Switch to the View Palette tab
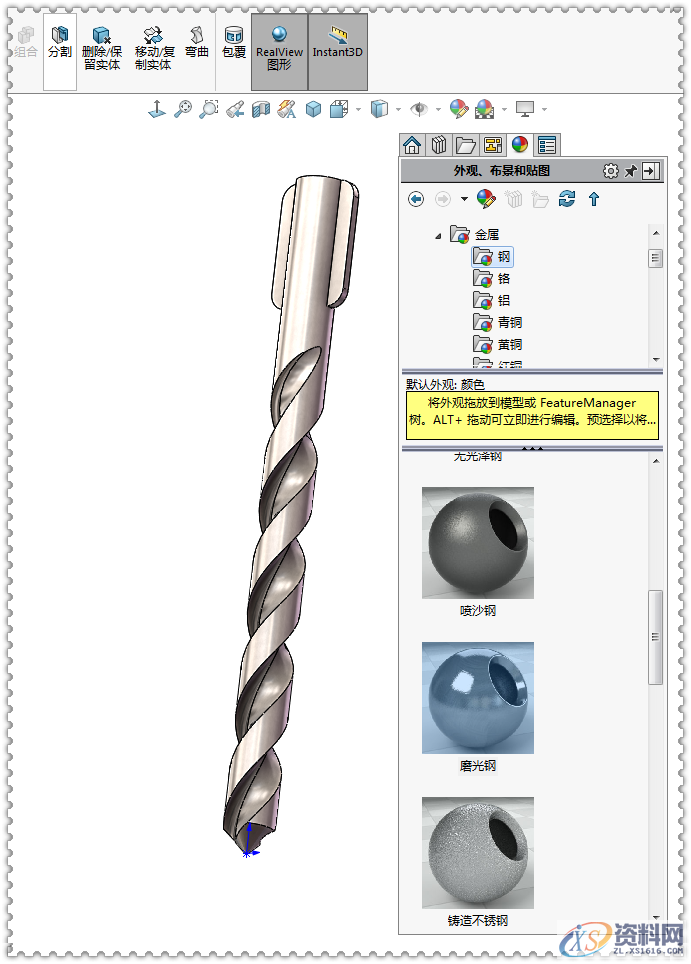Viewport: 691px width, 964px height. pos(493,145)
